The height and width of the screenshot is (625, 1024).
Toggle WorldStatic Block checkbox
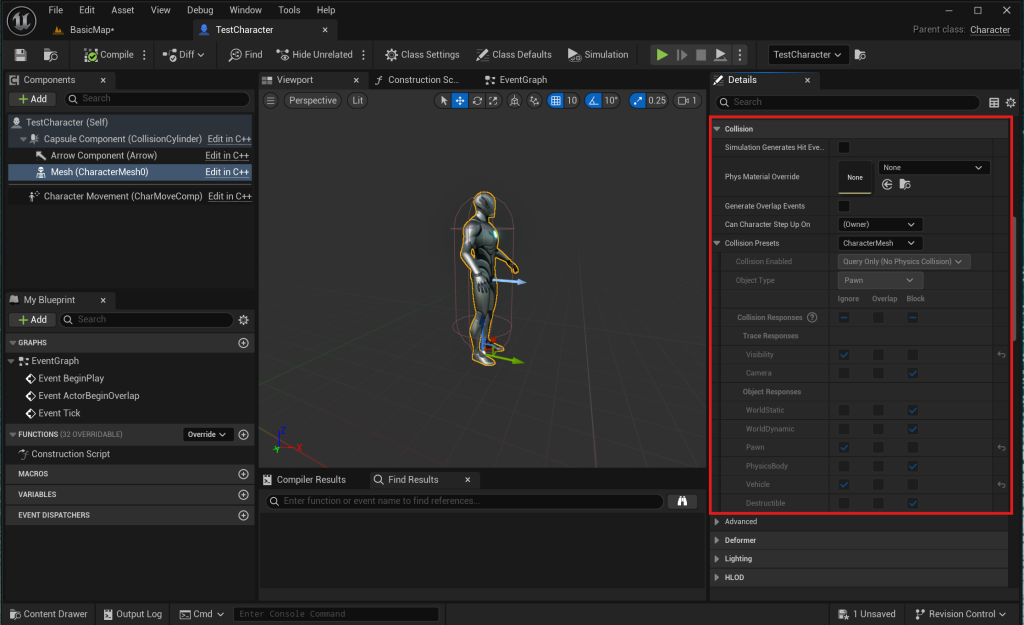pyautogui.click(x=912, y=410)
